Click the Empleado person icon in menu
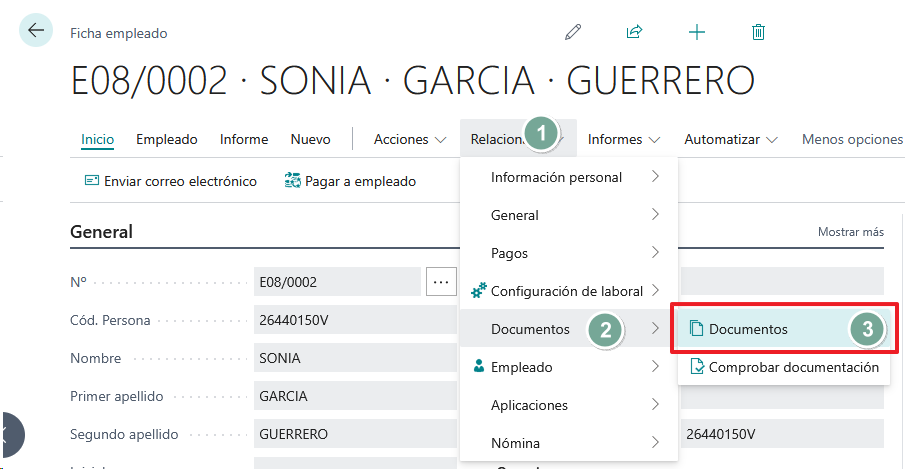Viewport: 905px width, 469px height. click(478, 366)
